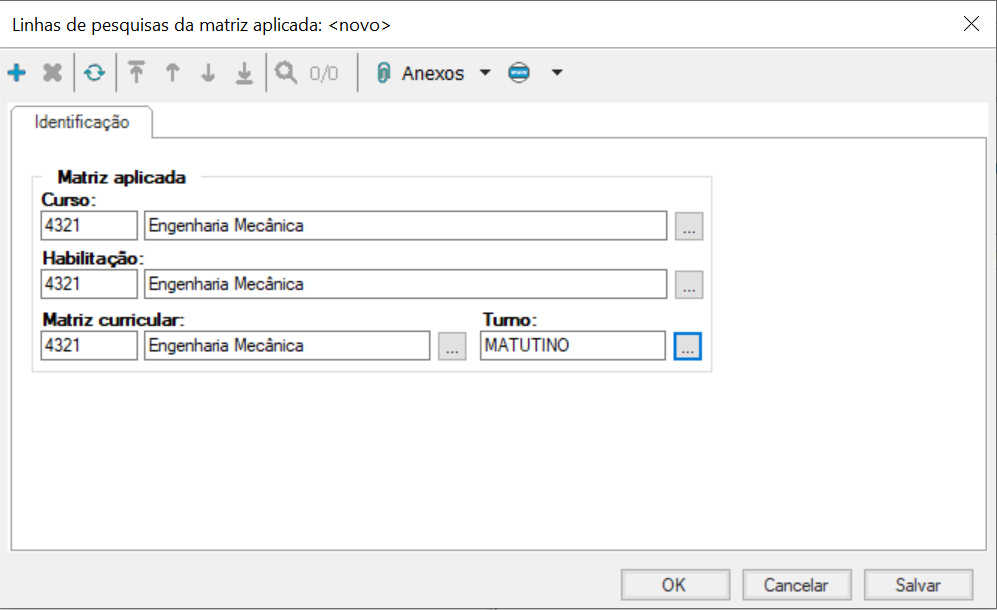Click Matriz curricular name field
Screen dimensions: 997x610
tap(287, 345)
